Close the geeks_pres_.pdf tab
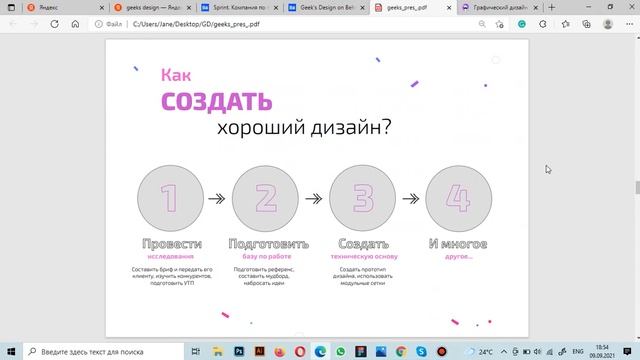This screenshot has height=360, width=640. [x=449, y=7]
